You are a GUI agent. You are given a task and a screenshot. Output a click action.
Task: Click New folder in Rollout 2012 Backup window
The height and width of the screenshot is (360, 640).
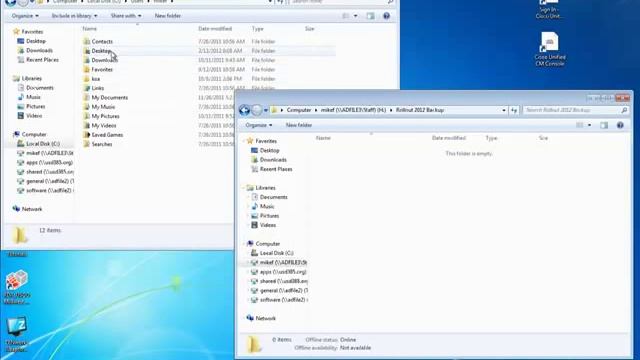[x=299, y=125]
